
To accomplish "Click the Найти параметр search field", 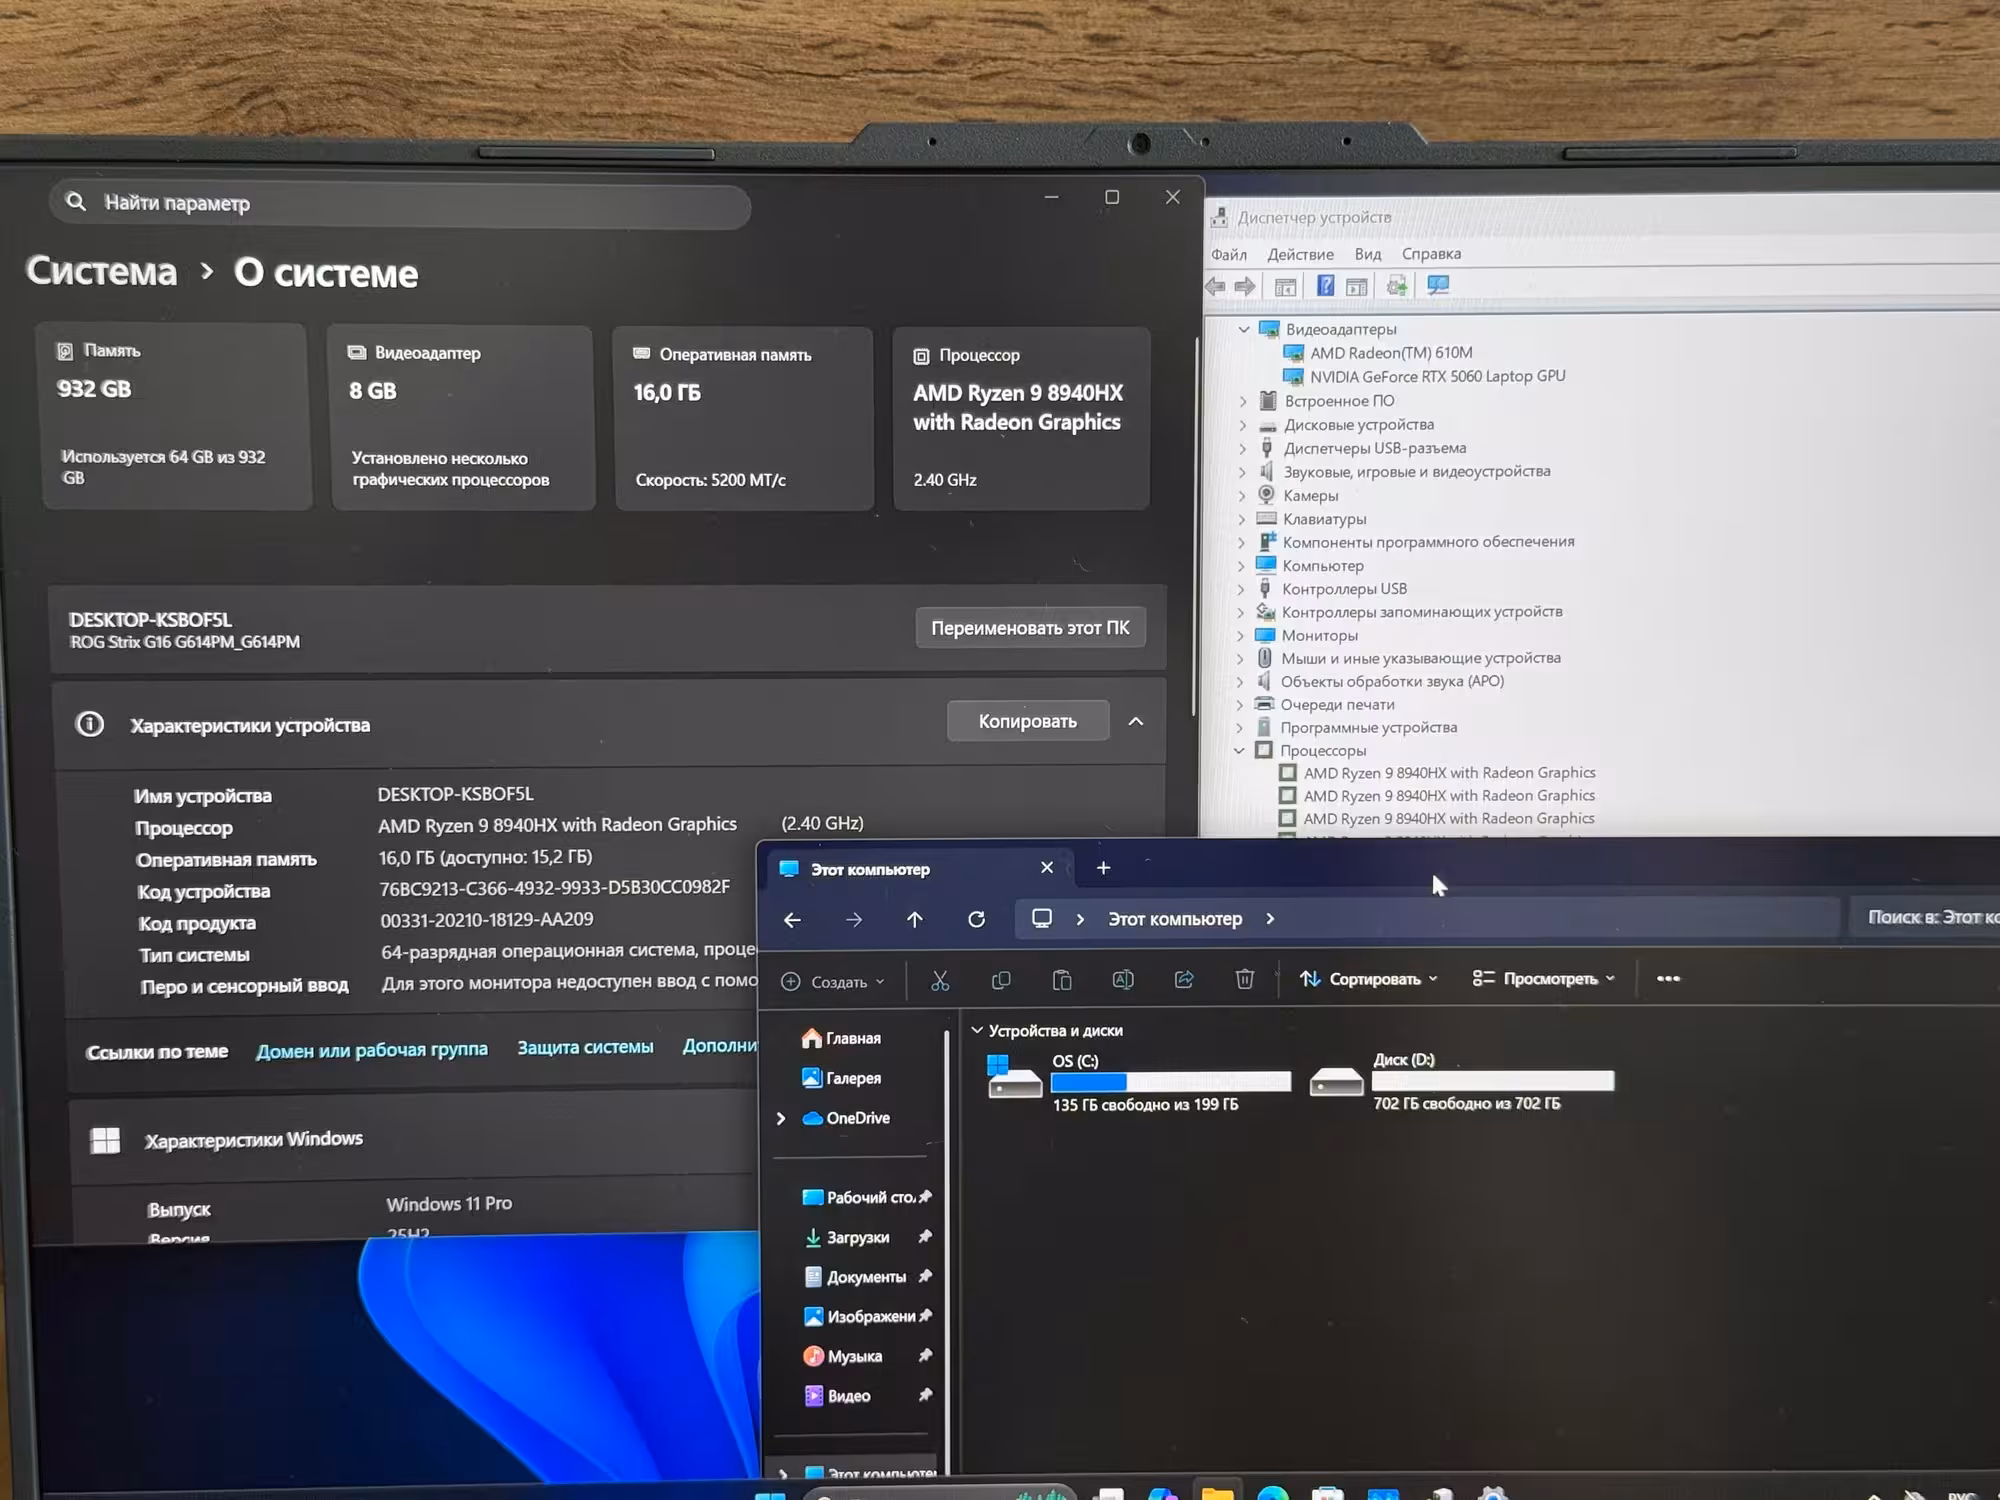I will 400,204.
